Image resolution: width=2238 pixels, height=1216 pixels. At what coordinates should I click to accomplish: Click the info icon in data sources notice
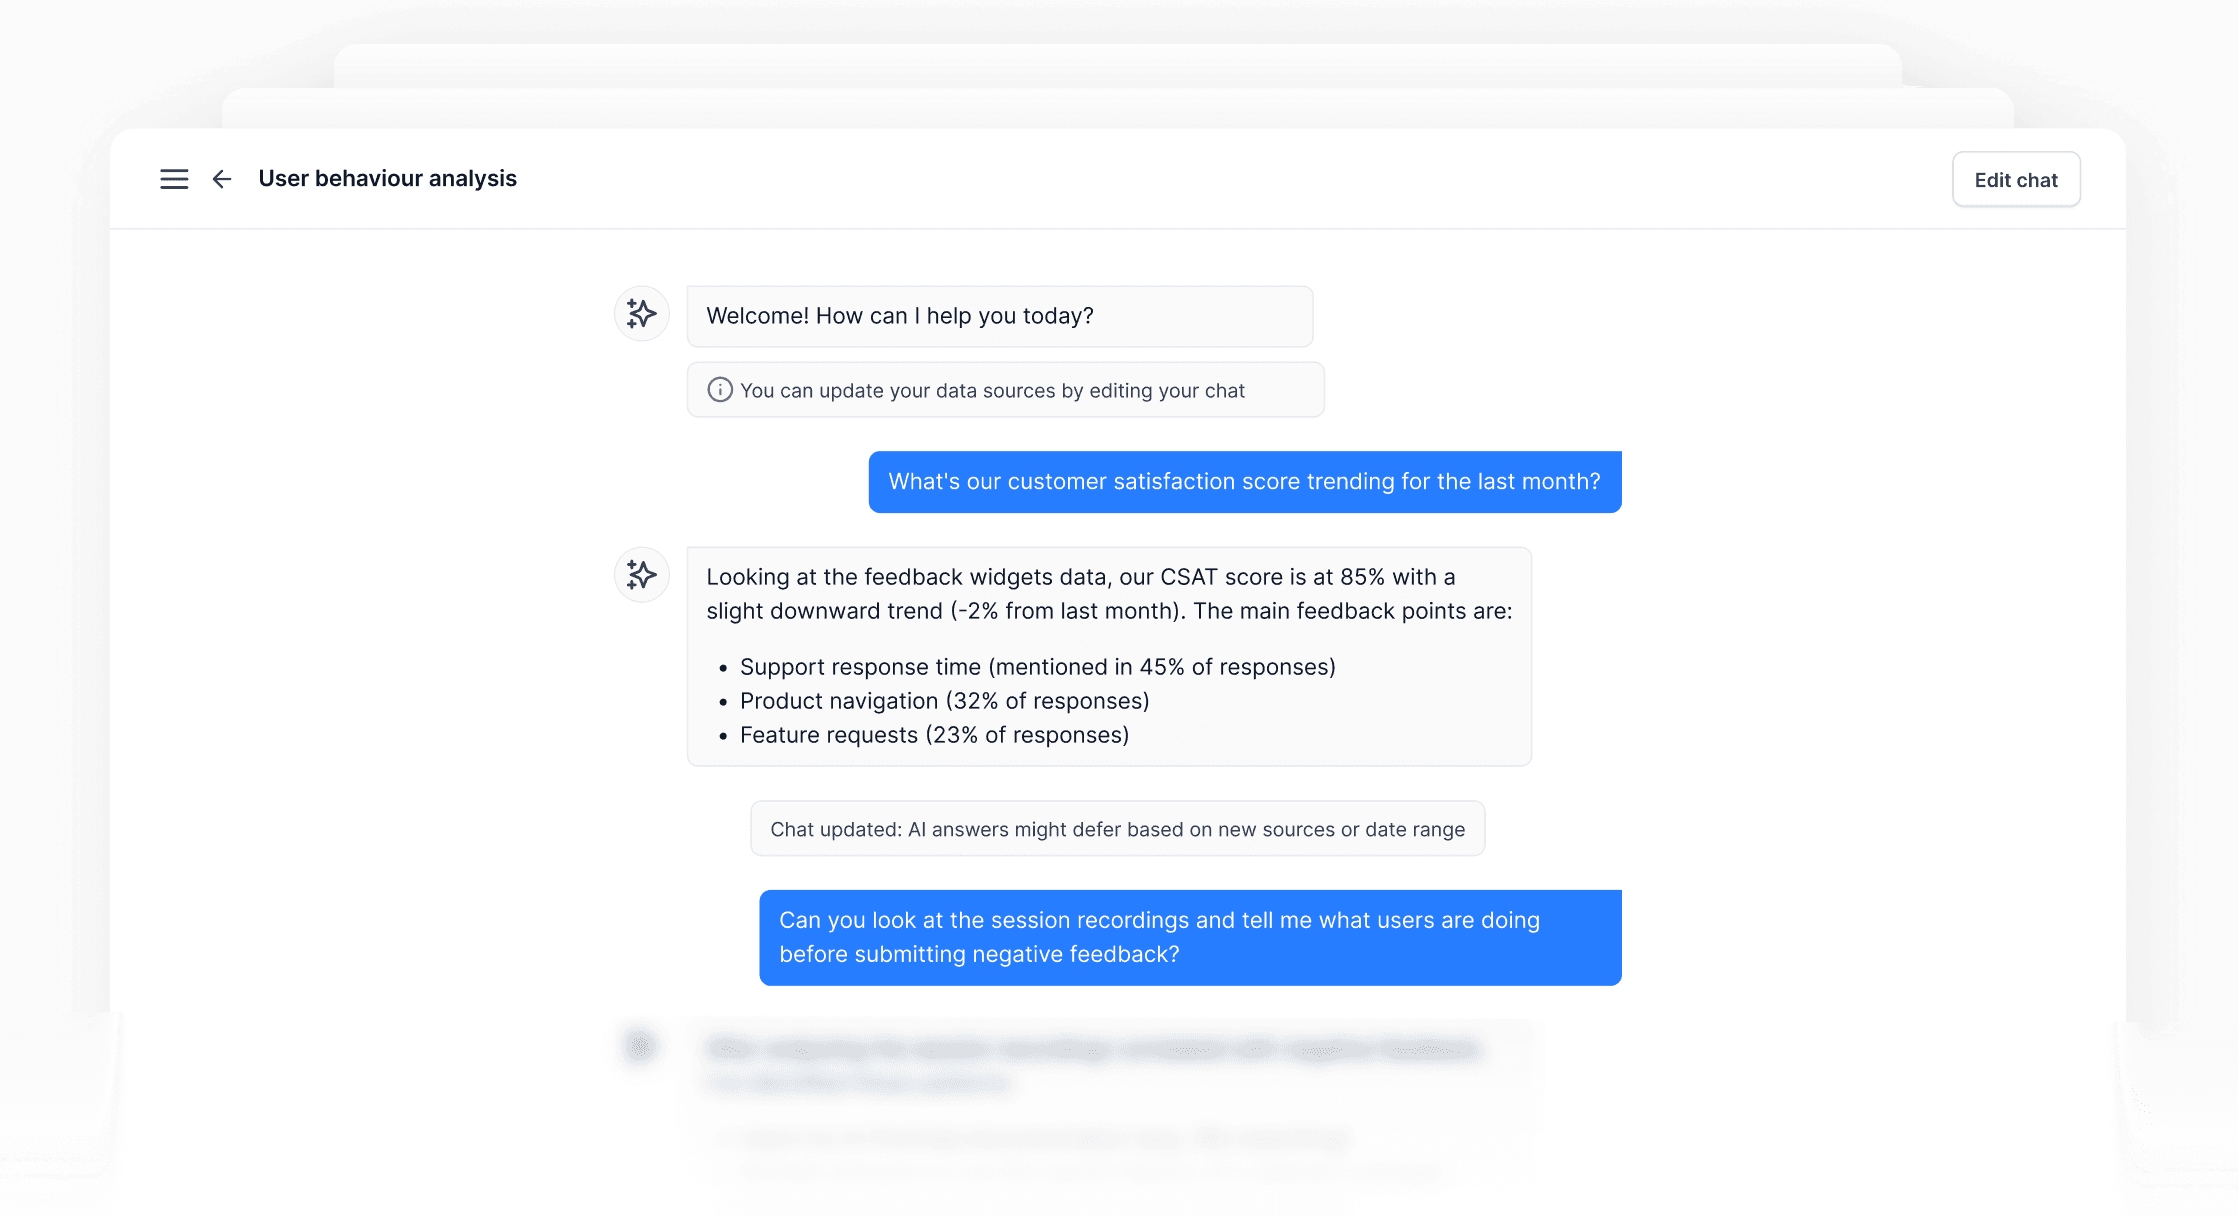[x=720, y=390]
